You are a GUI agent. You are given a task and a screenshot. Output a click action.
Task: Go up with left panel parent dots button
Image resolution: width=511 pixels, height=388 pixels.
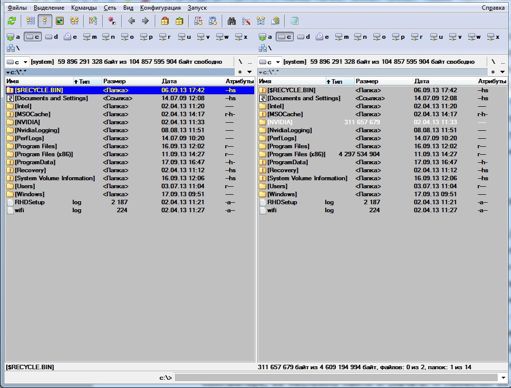point(250,62)
